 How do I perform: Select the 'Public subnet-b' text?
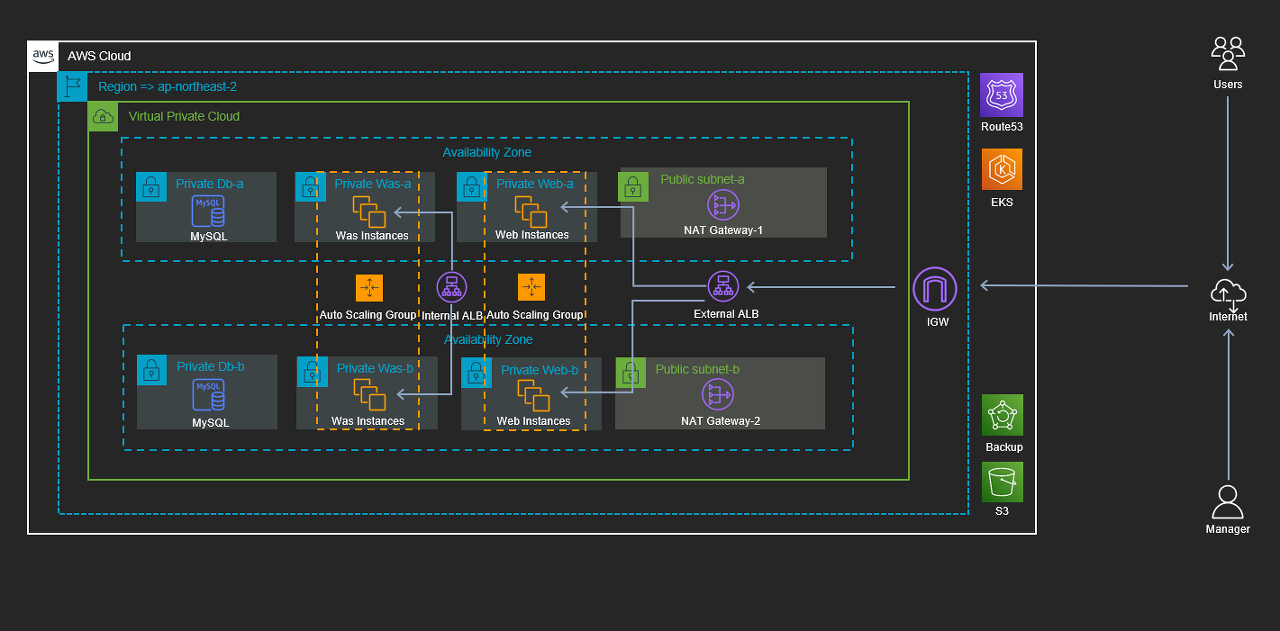point(698,369)
